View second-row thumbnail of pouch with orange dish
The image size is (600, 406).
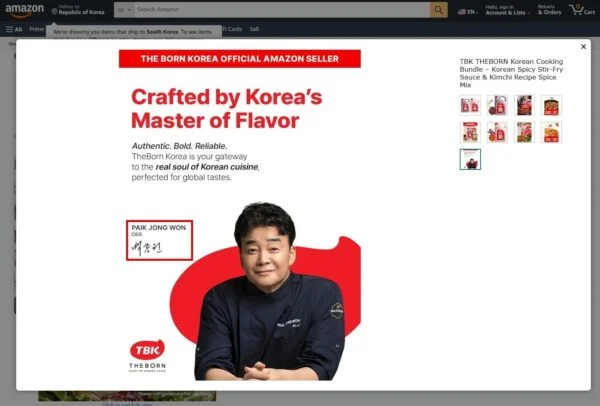pos(497,132)
